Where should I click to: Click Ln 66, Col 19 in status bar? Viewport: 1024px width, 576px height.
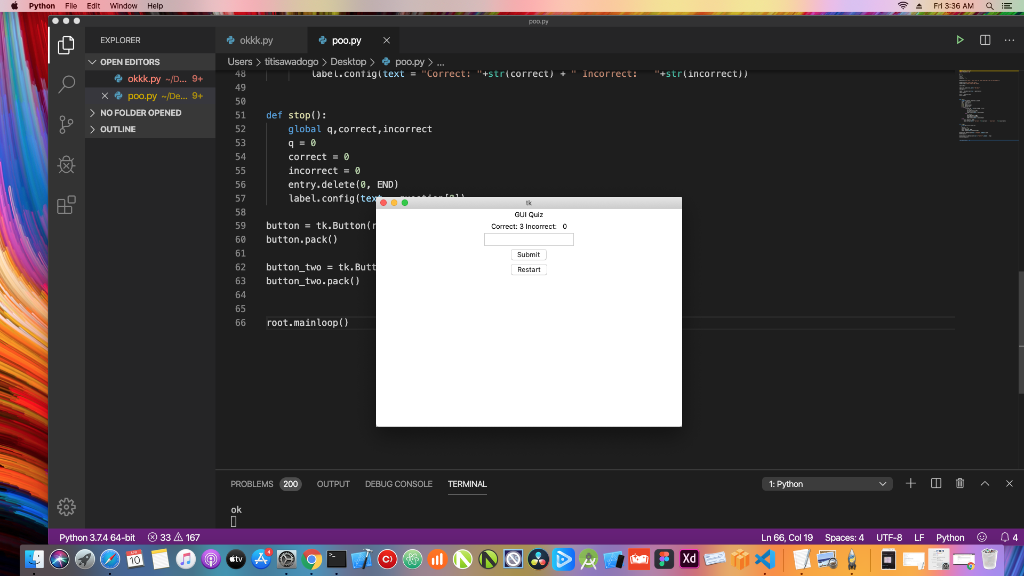click(786, 537)
